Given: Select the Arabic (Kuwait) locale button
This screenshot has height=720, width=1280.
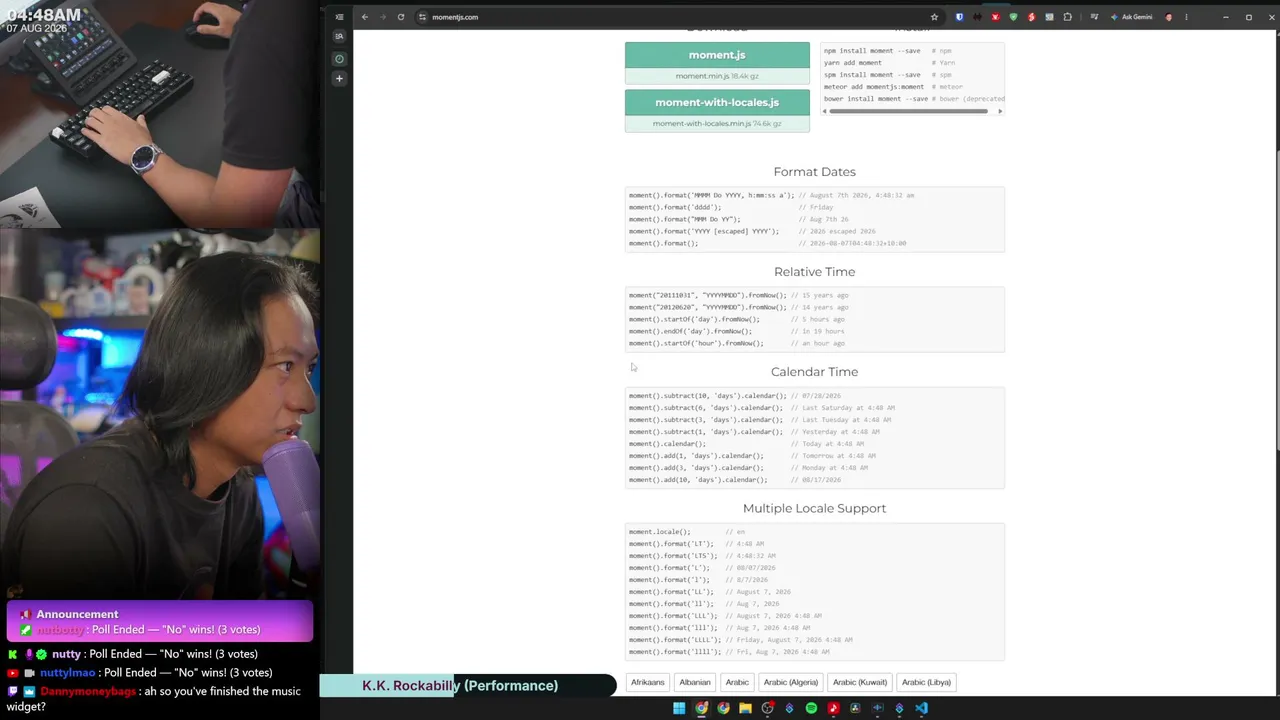Looking at the screenshot, I should pos(860,682).
